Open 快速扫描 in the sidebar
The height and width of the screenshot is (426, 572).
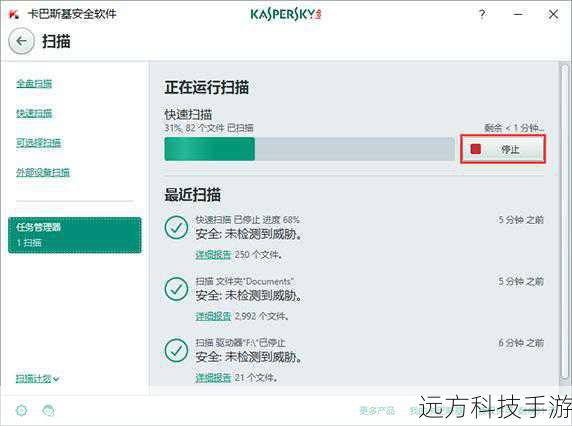click(34, 113)
